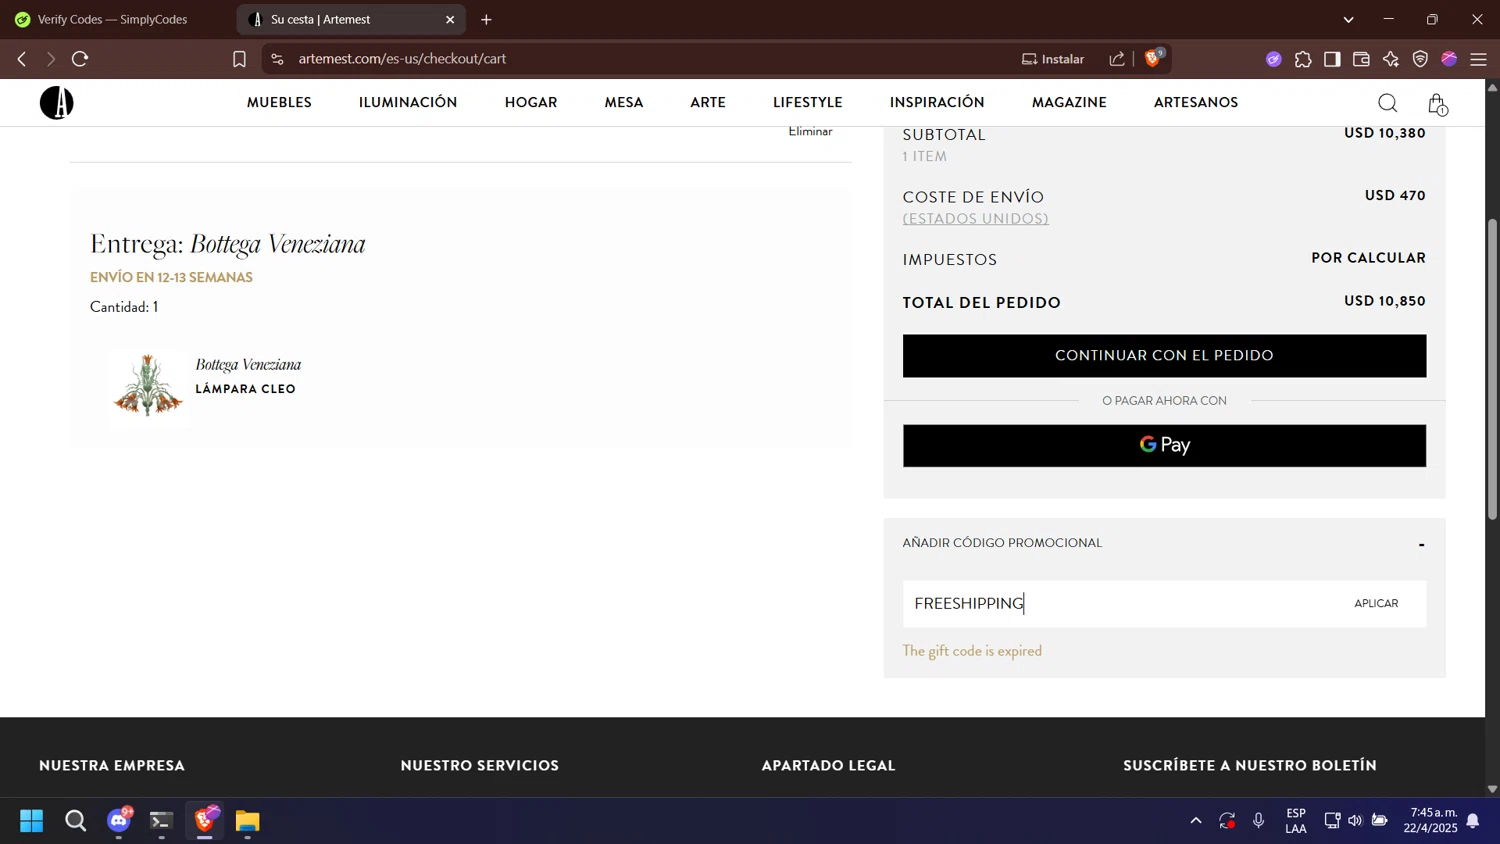The width and height of the screenshot is (1500, 844).
Task: Share this page with the share icon
Action: pos(1117,59)
